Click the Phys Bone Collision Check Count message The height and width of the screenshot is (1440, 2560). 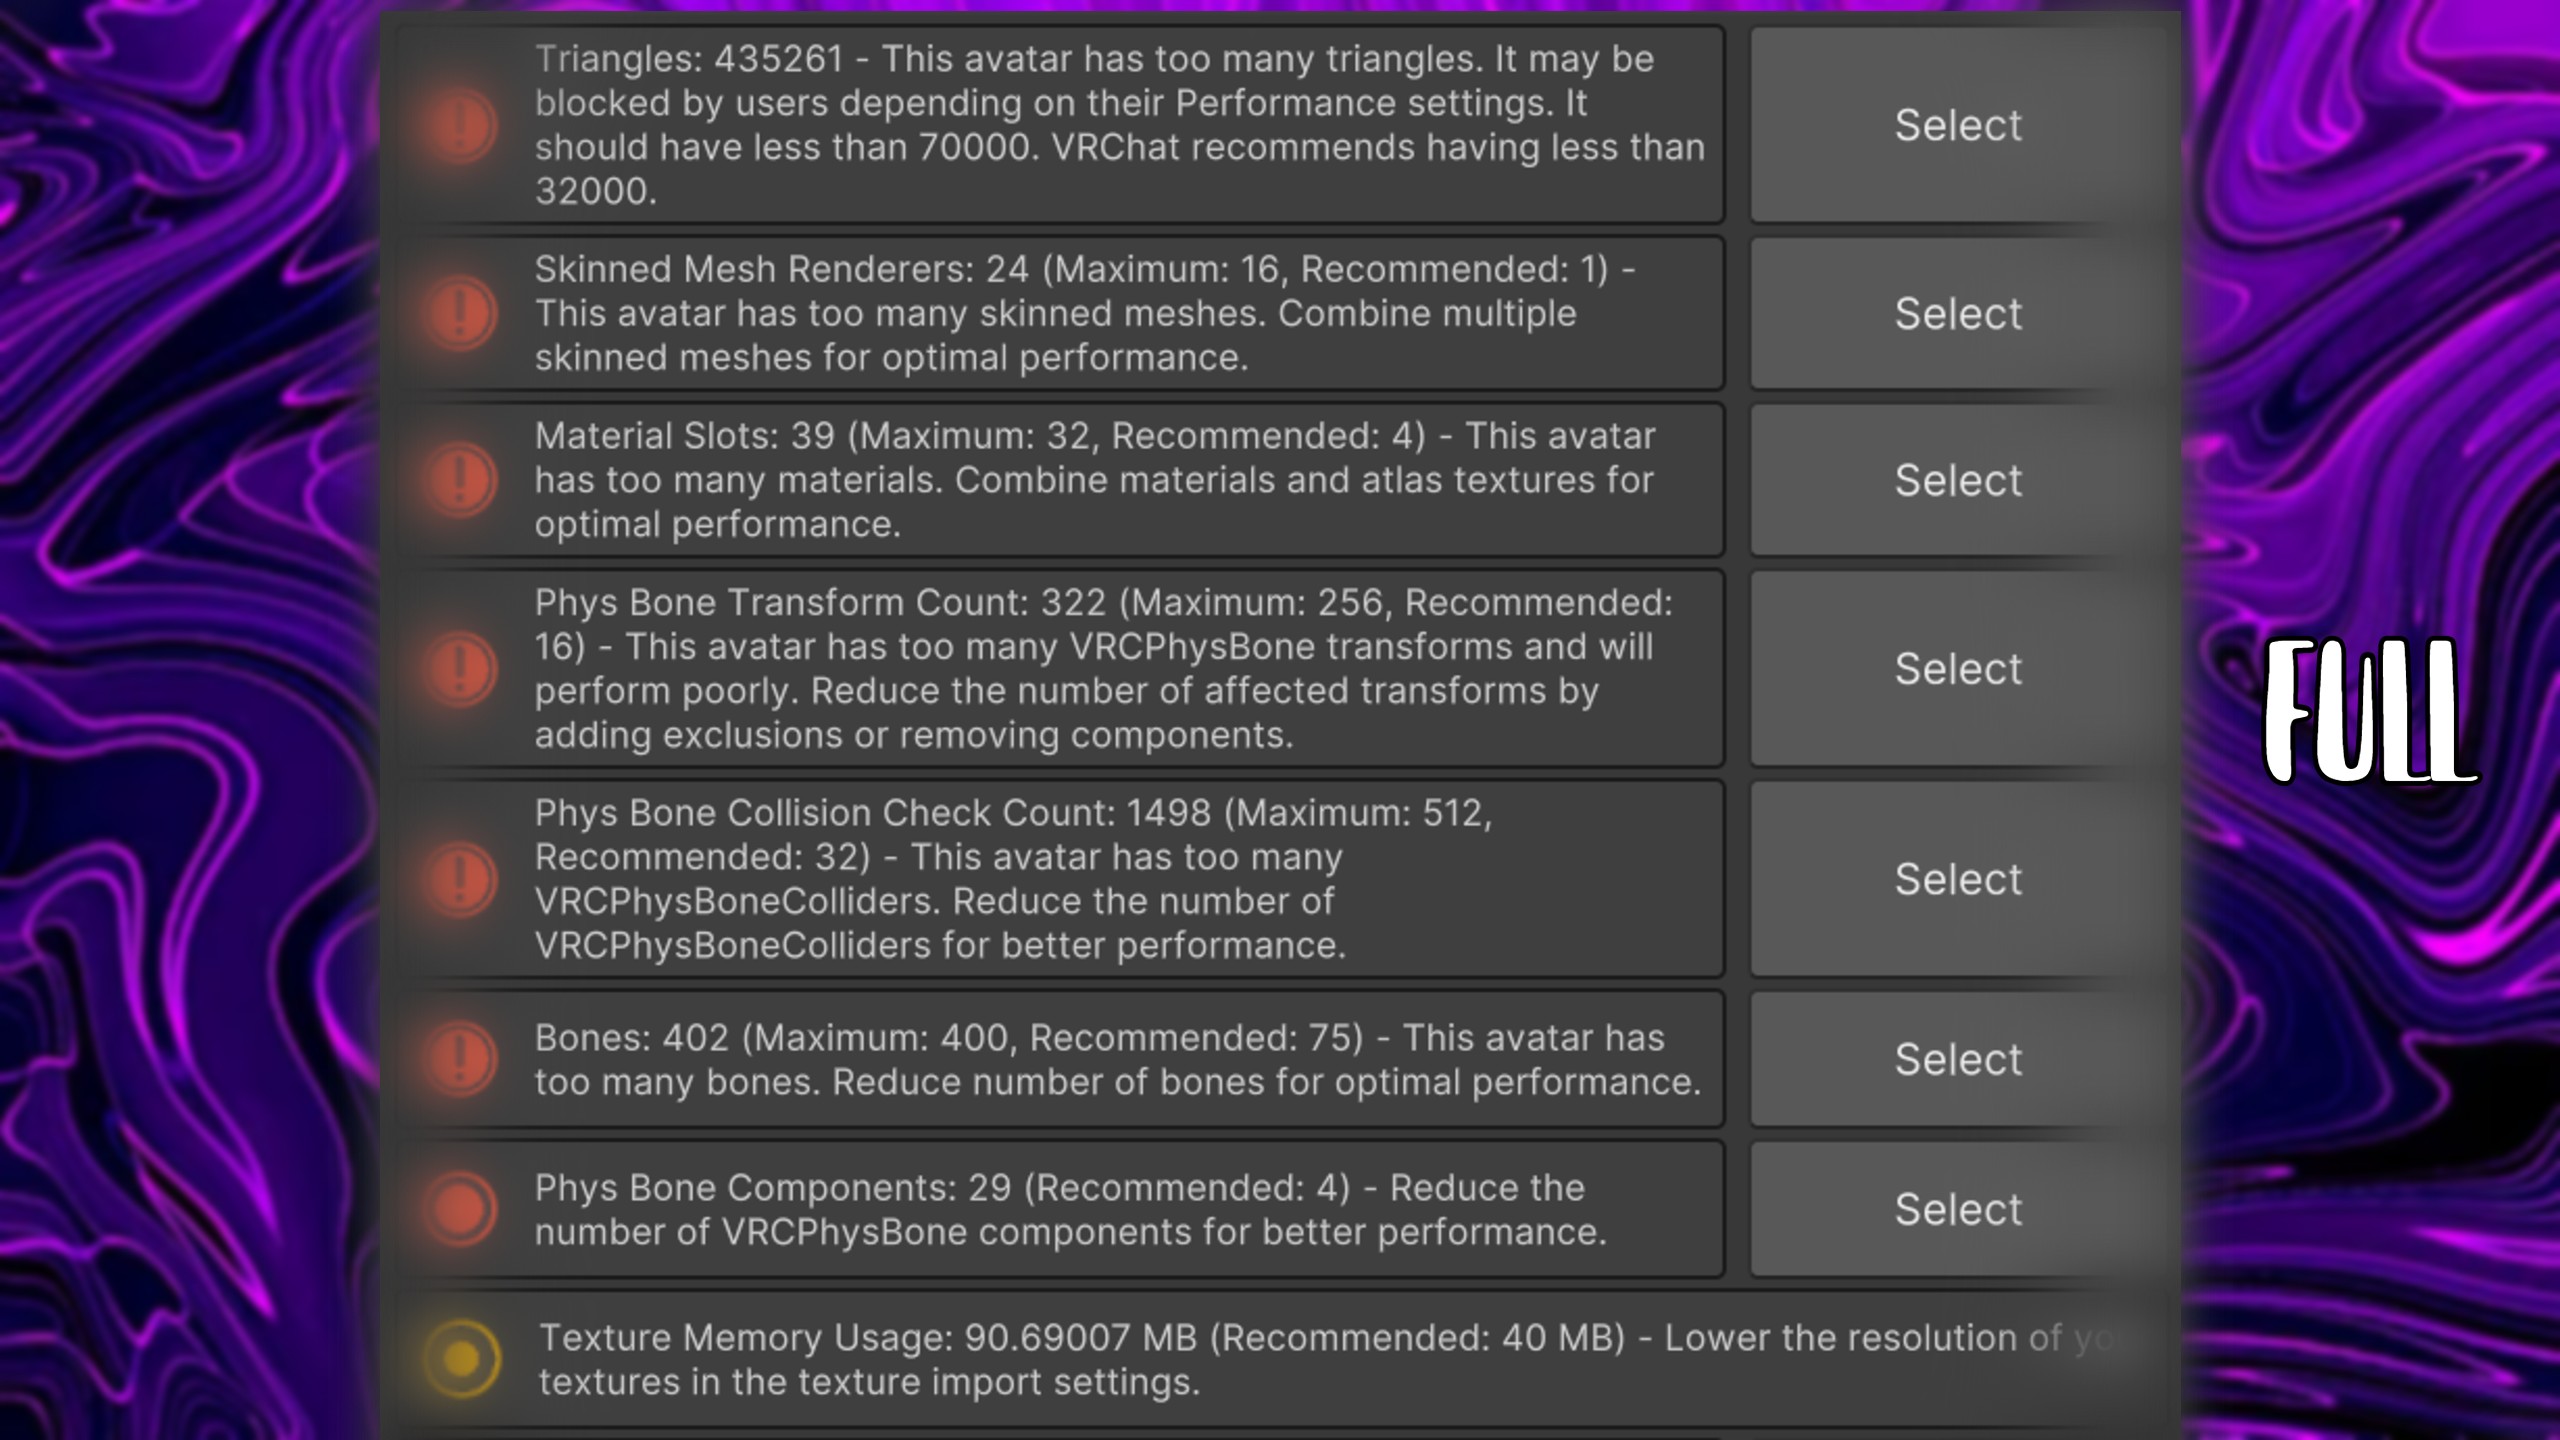[x=1013, y=879]
